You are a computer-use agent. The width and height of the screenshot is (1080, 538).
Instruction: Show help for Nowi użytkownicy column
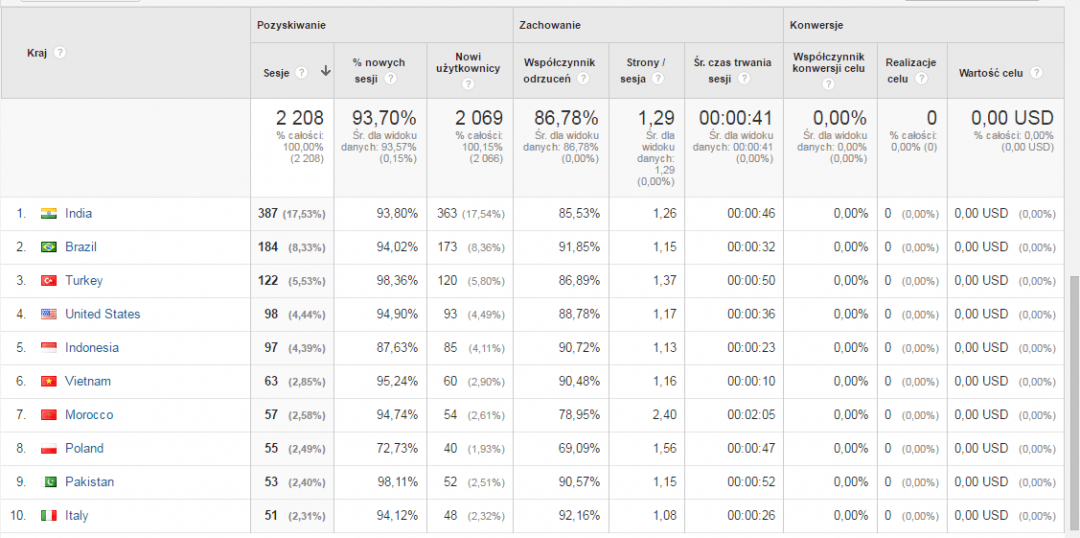point(468,84)
